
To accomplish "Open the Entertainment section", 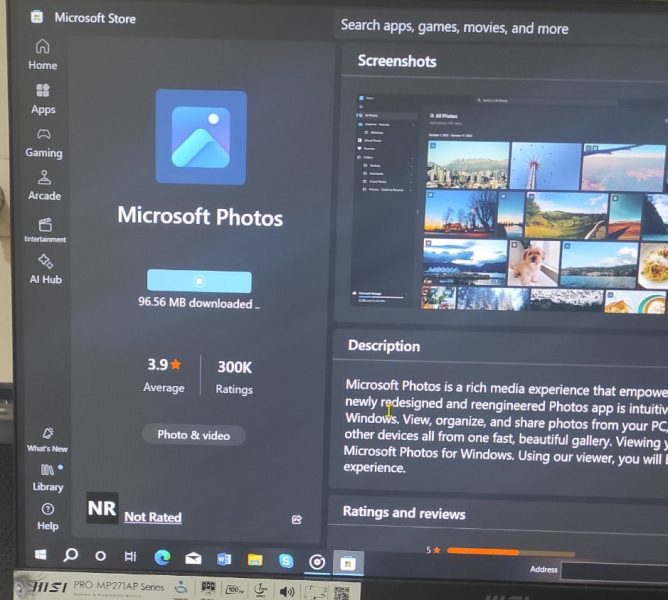I will 45,230.
